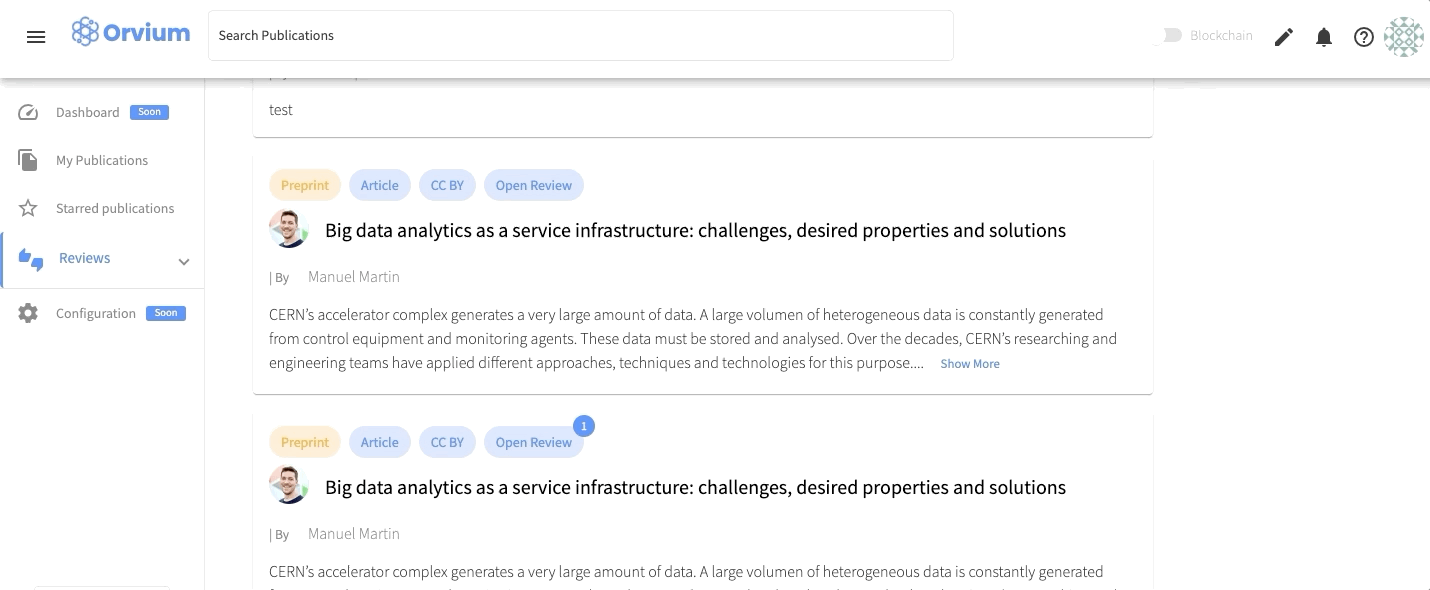This screenshot has height=590, width=1430.
Task: Expand the Reviews menu chevron
Action: pyautogui.click(x=184, y=262)
